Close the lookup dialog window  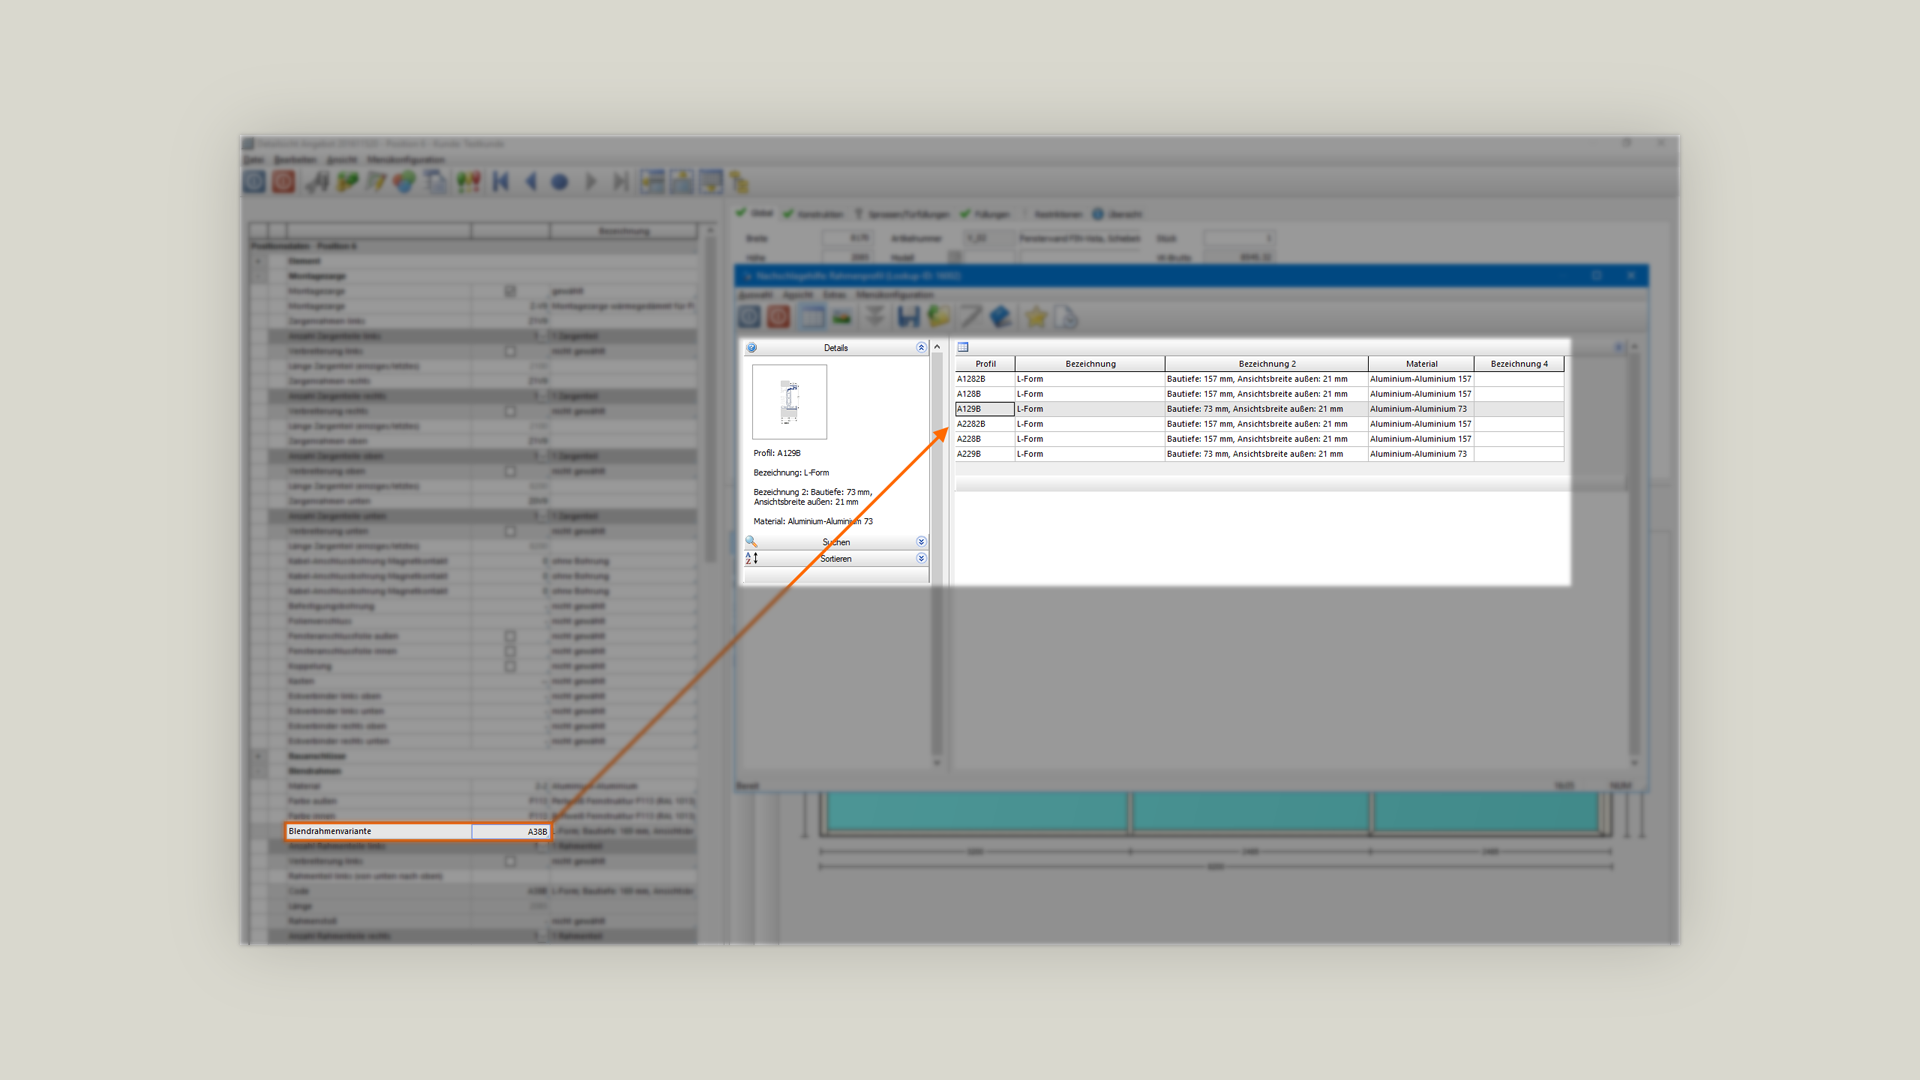[1631, 275]
